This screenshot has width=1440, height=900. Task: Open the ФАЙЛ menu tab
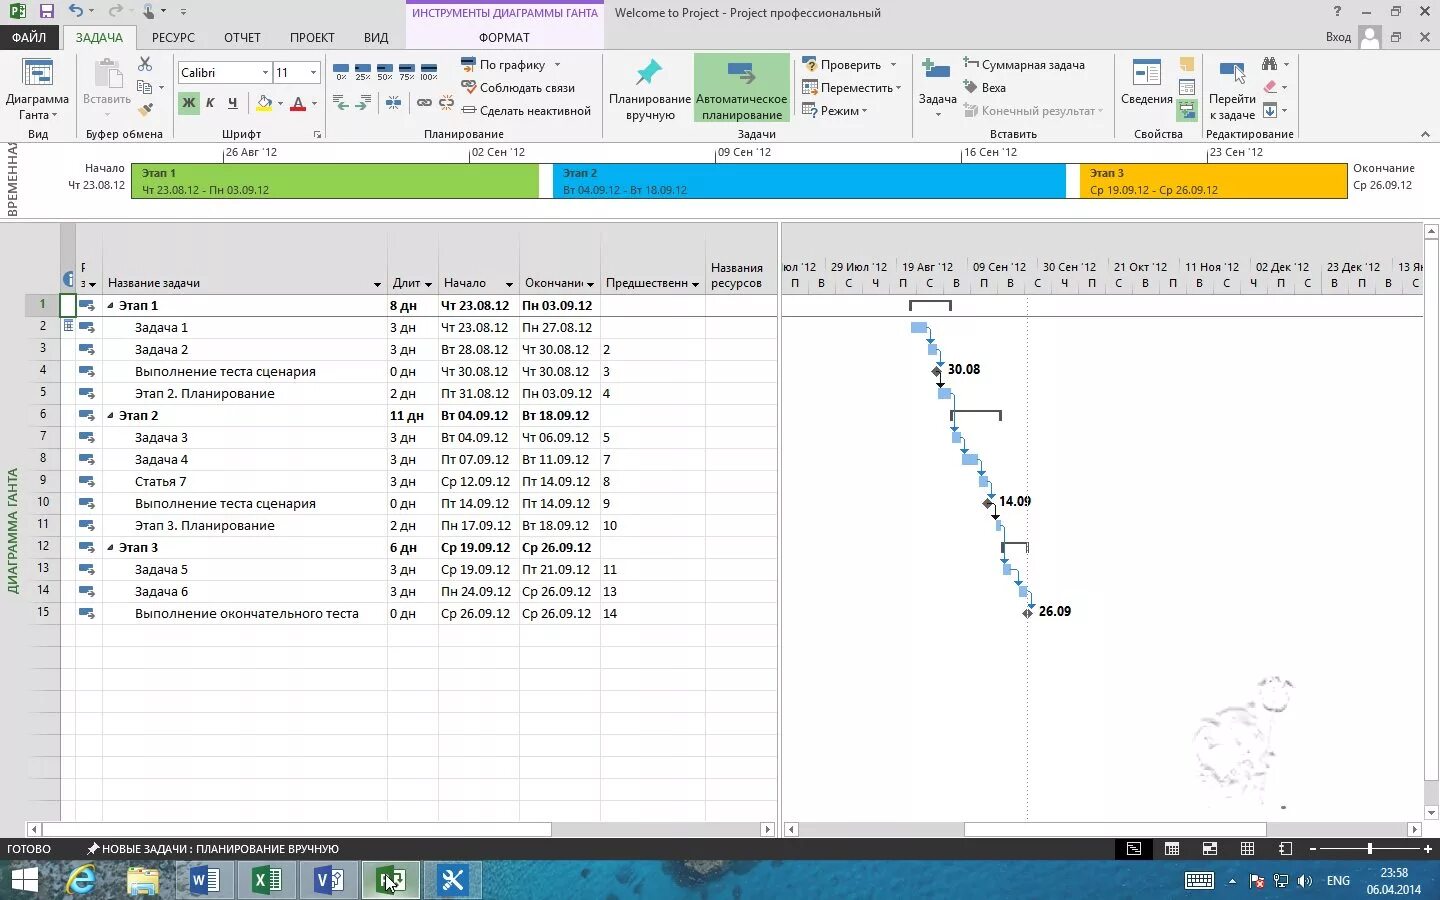29,37
